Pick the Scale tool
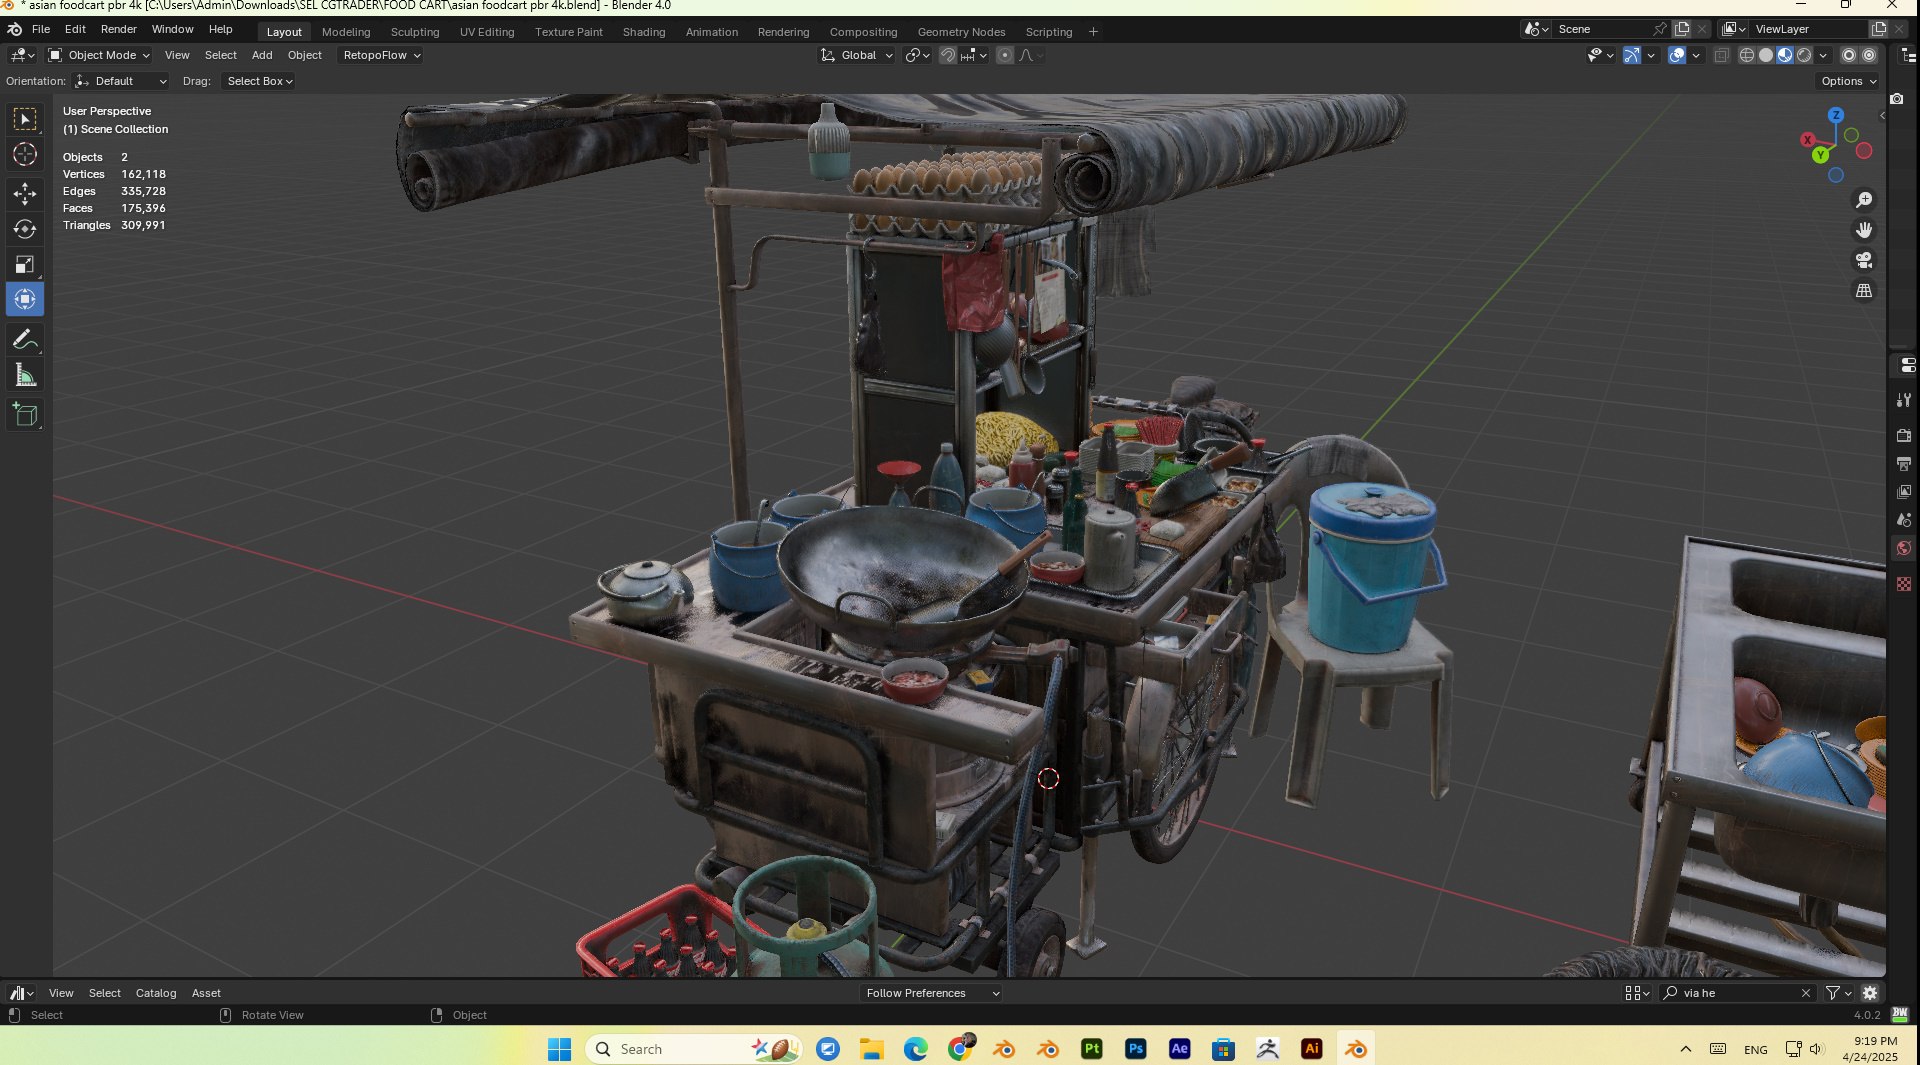This screenshot has height=1065, width=1920. click(x=25, y=264)
